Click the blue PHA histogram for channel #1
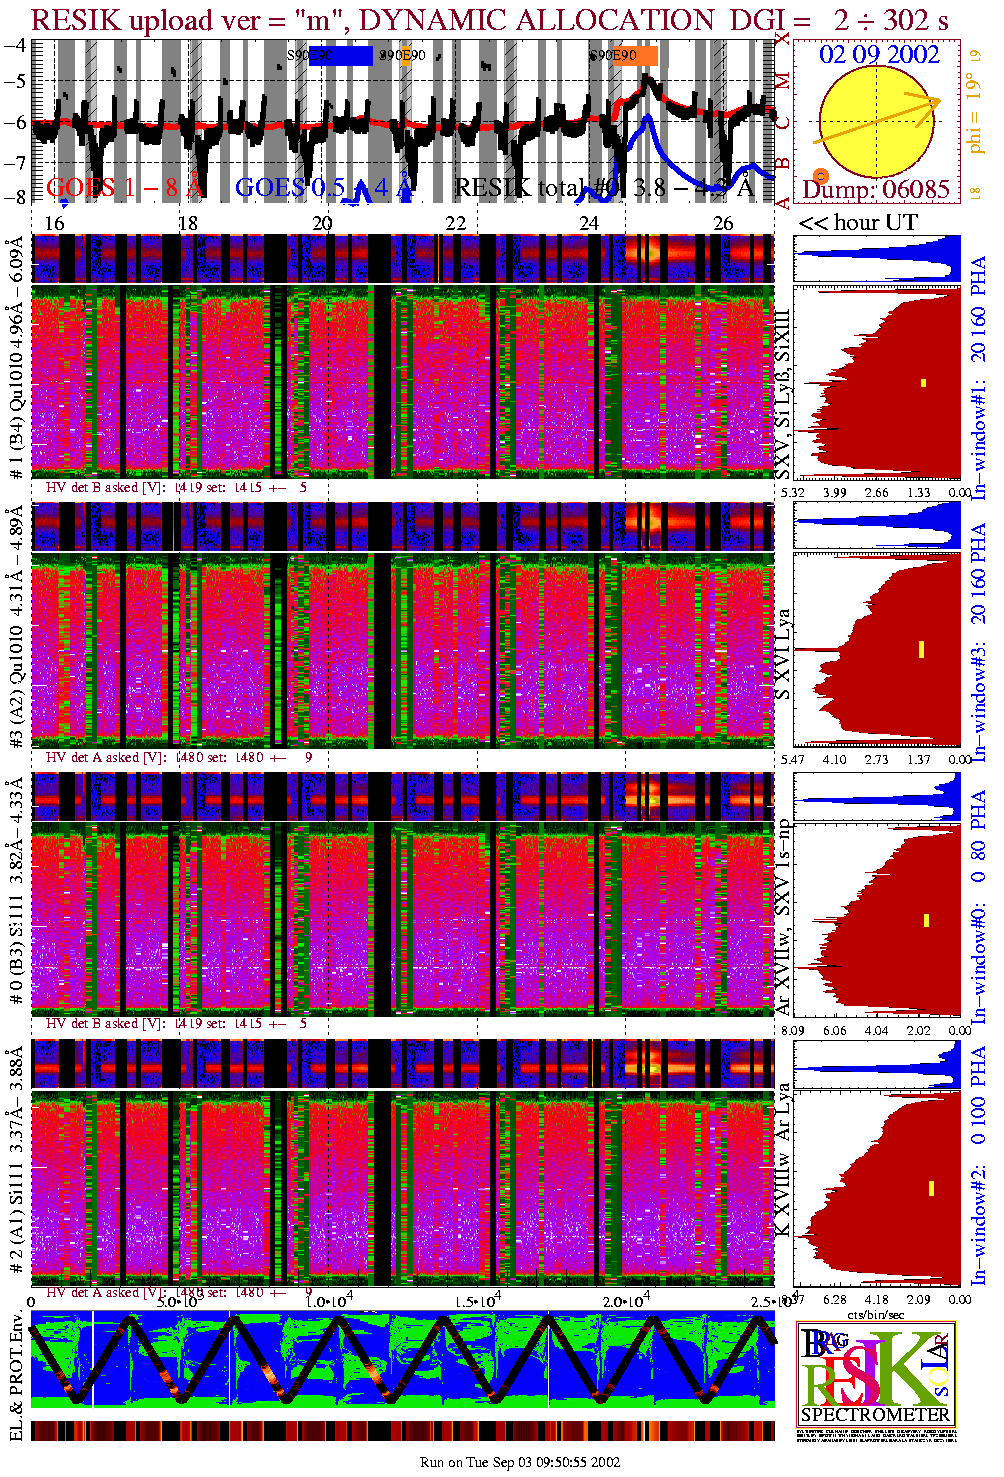 877,259
